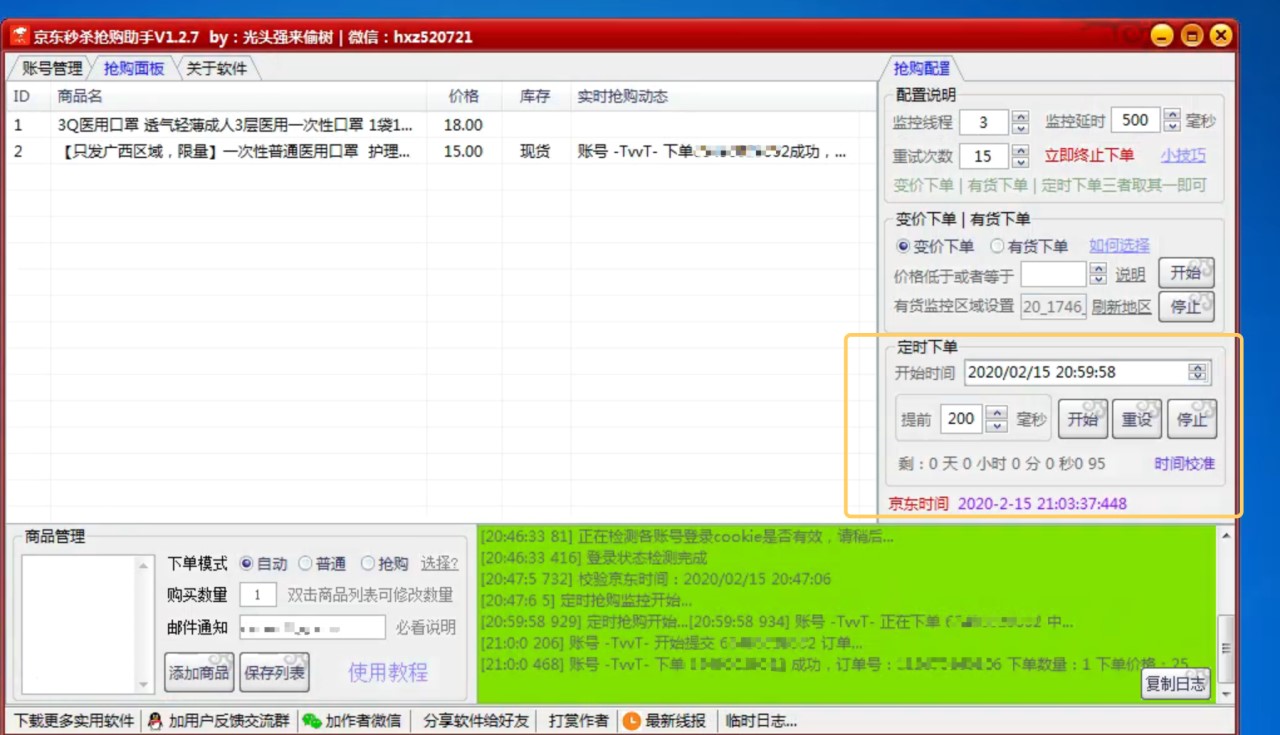Viewport: 1280px width, 735px height.
Task: Open the 开始时间 date picker dropdown
Action: click(x=1197, y=372)
